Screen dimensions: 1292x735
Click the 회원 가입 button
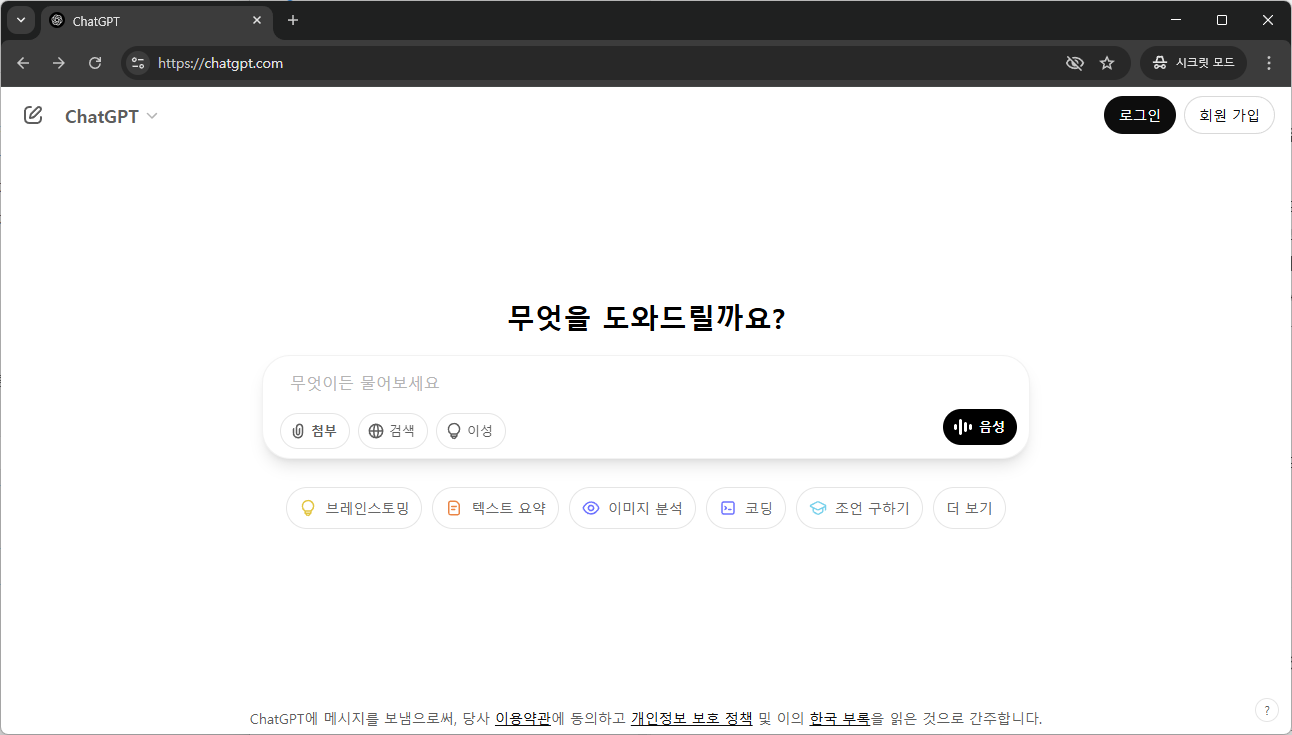click(1229, 115)
